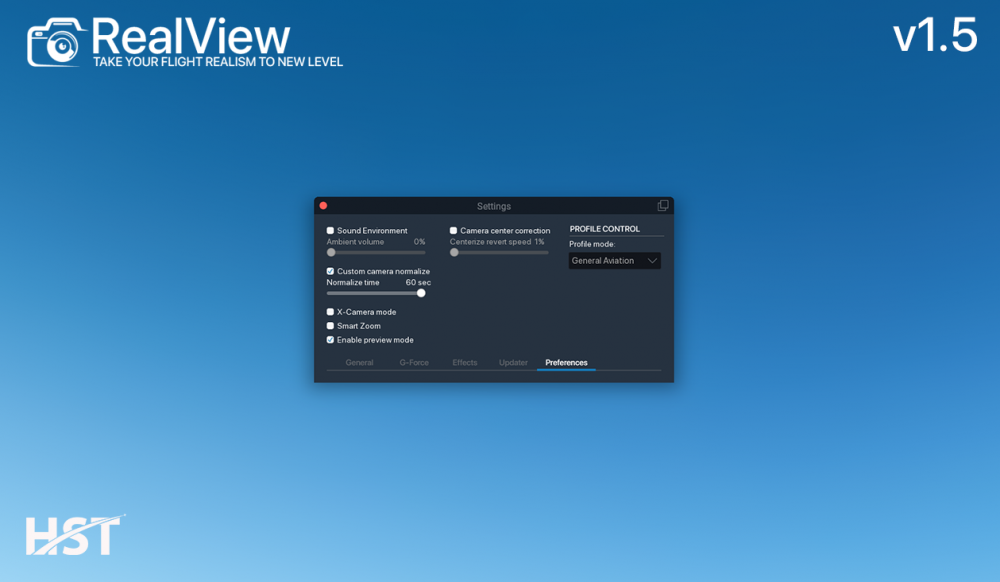Disable Enable preview mode checkbox
1000x582 pixels.
(330, 340)
